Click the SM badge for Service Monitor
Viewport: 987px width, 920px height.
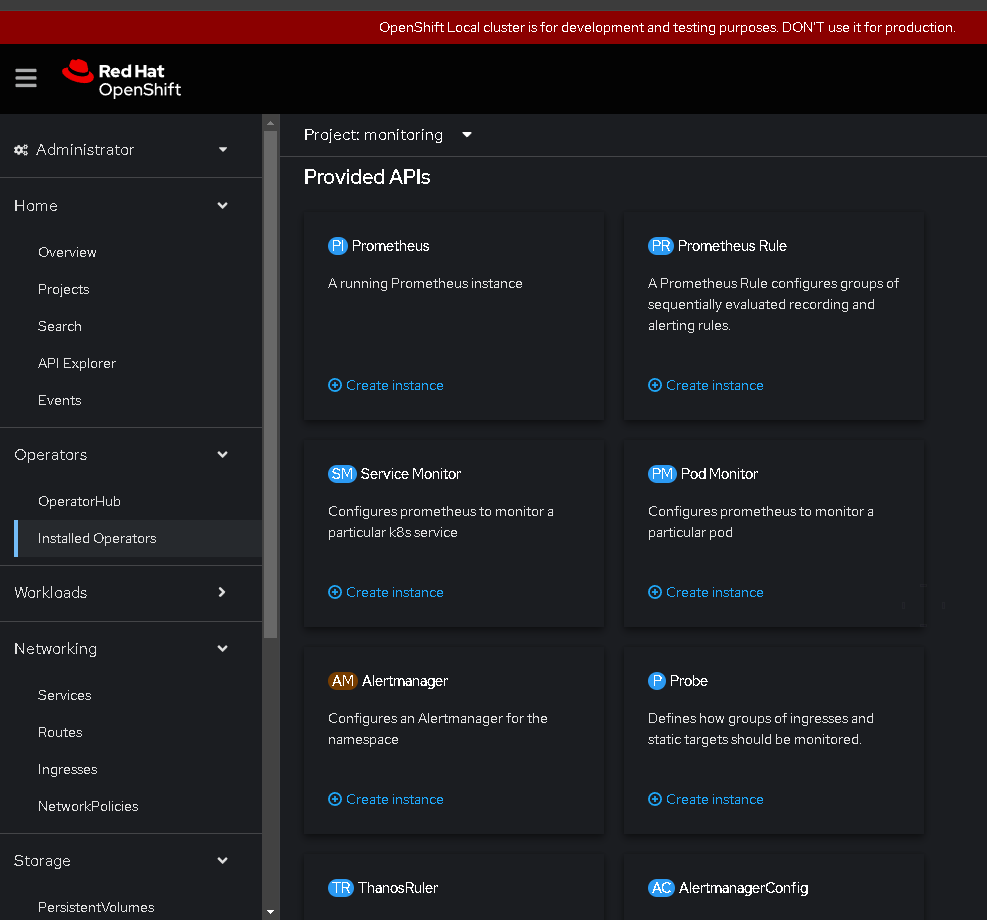click(342, 474)
